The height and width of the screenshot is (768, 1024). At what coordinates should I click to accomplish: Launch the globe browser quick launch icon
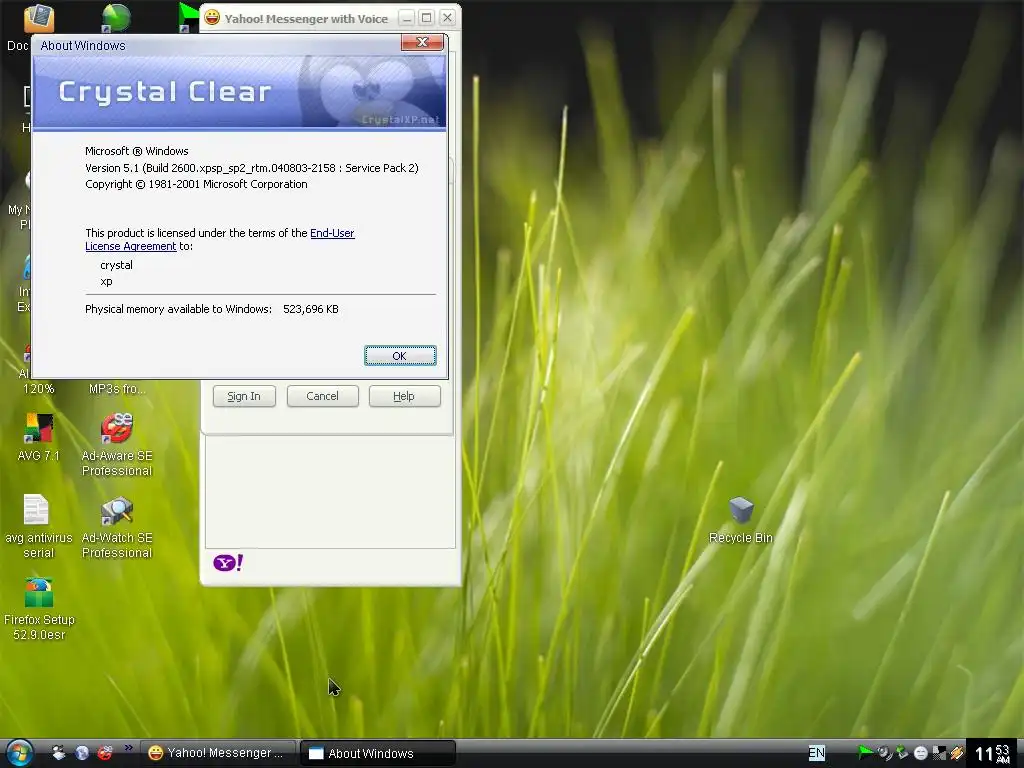pos(82,753)
